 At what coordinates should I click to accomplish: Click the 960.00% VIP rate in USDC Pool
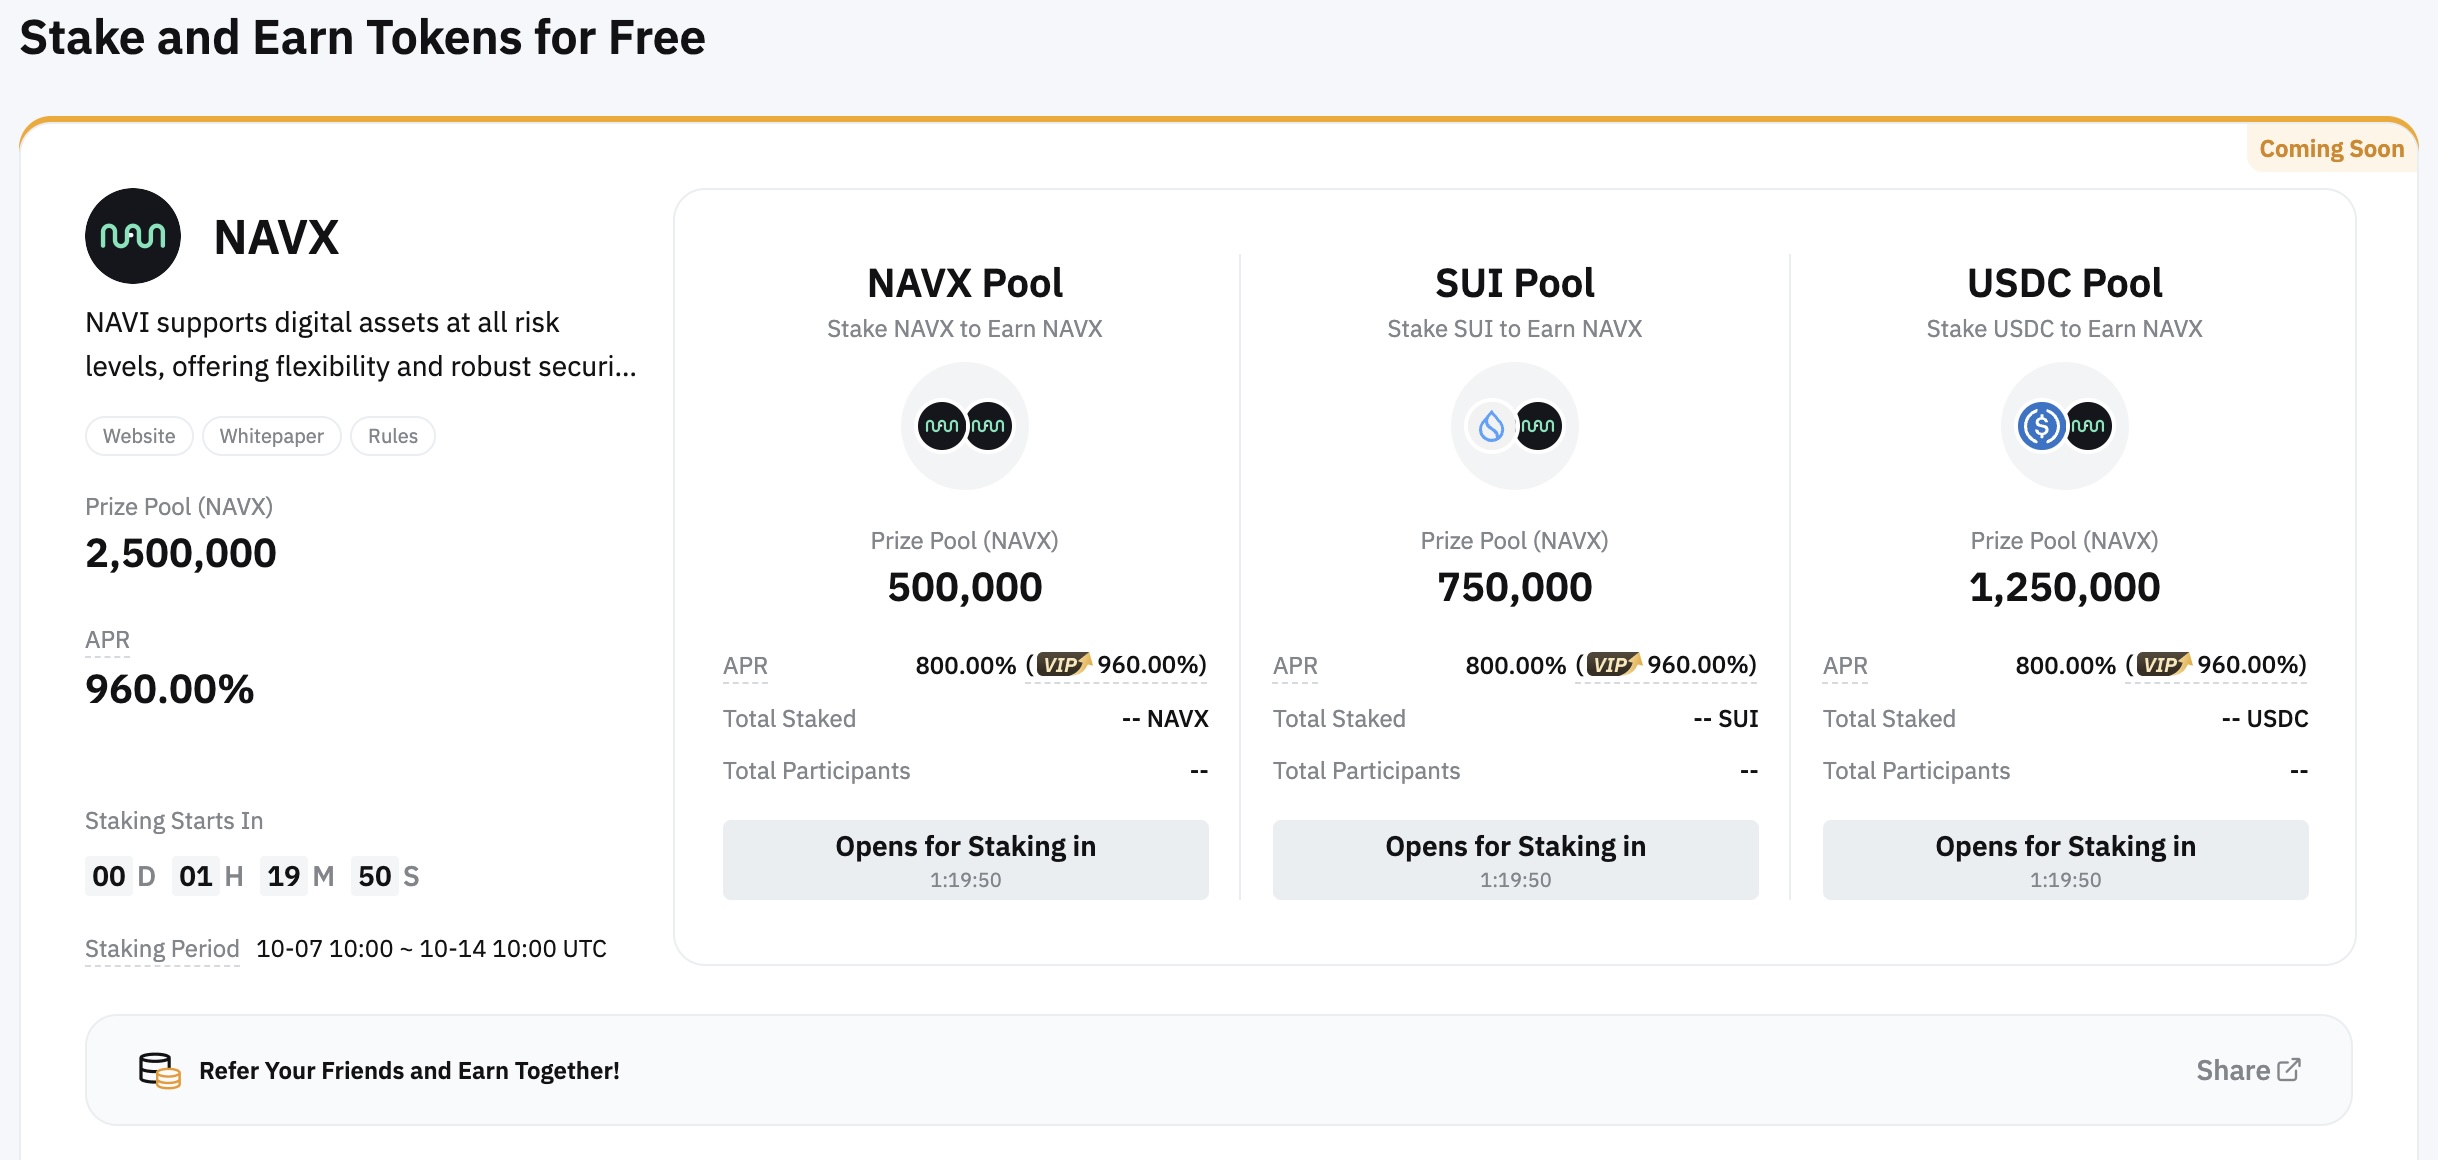tap(2246, 665)
